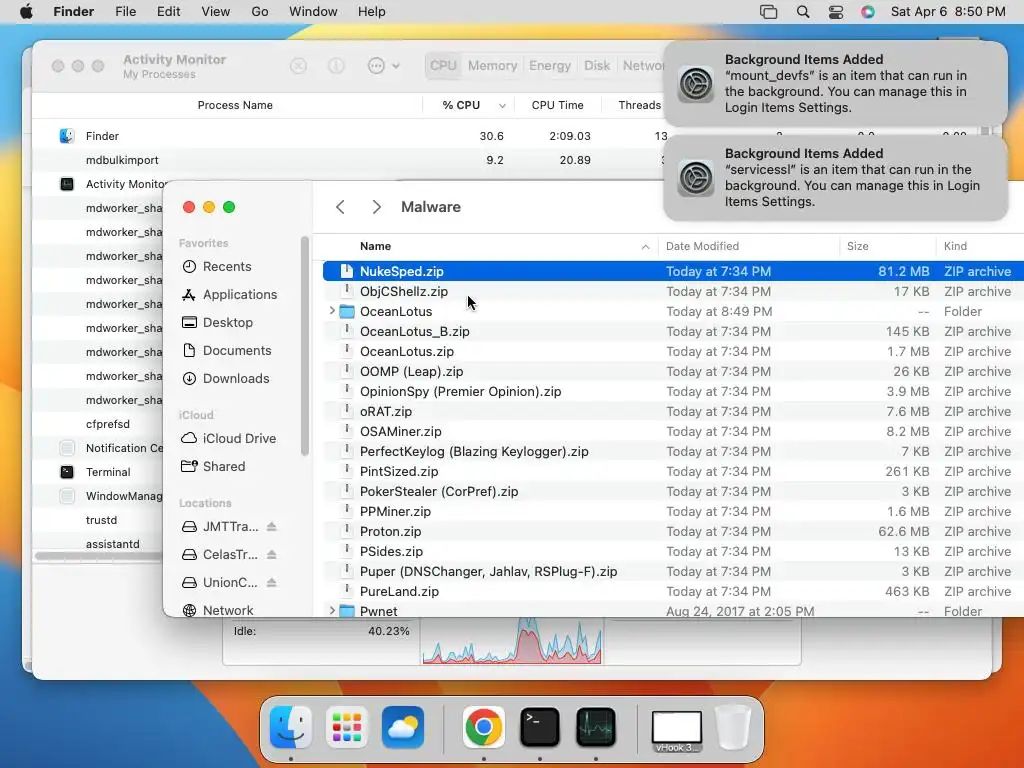Open the Help menu
The height and width of the screenshot is (768, 1024).
(x=372, y=12)
